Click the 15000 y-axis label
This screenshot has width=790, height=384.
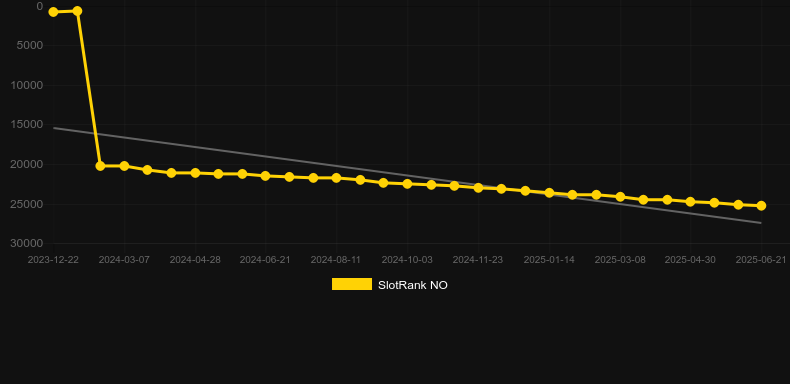tap(27, 124)
